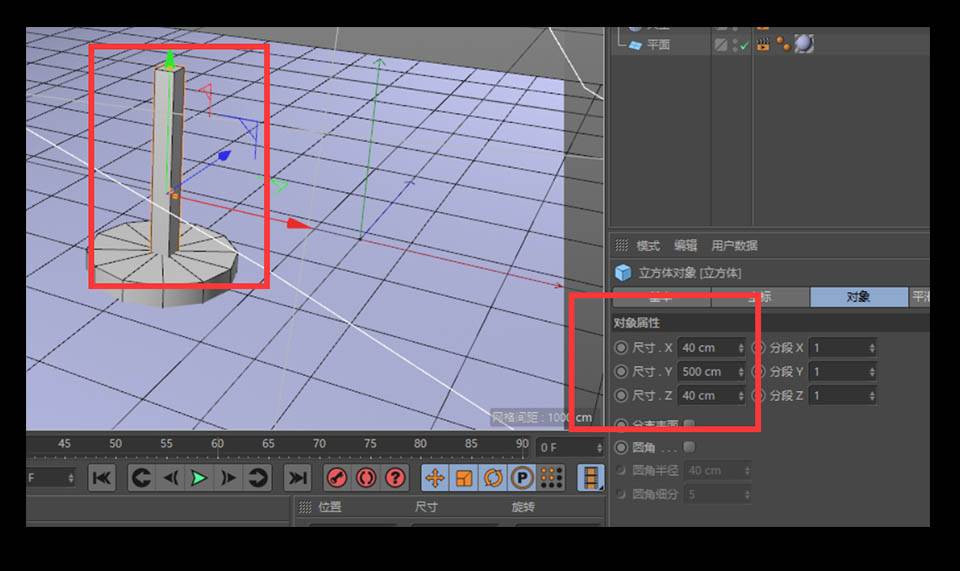960x571 pixels.
Task: Switch to the 对象 tab
Action: 858,297
